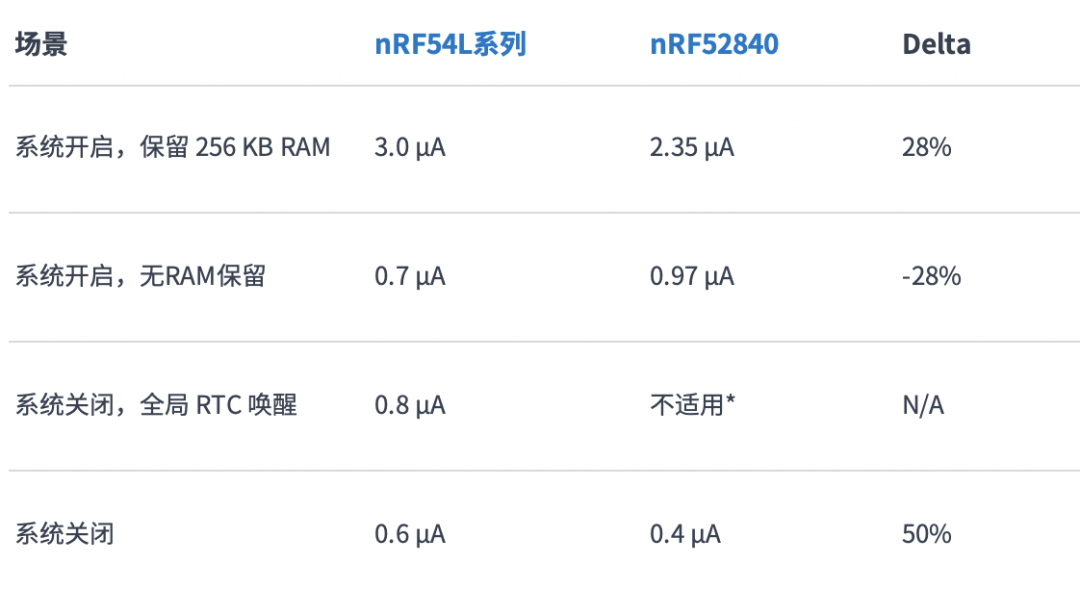1080x589 pixels.
Task: Click the Delta column header
Action: [936, 45]
